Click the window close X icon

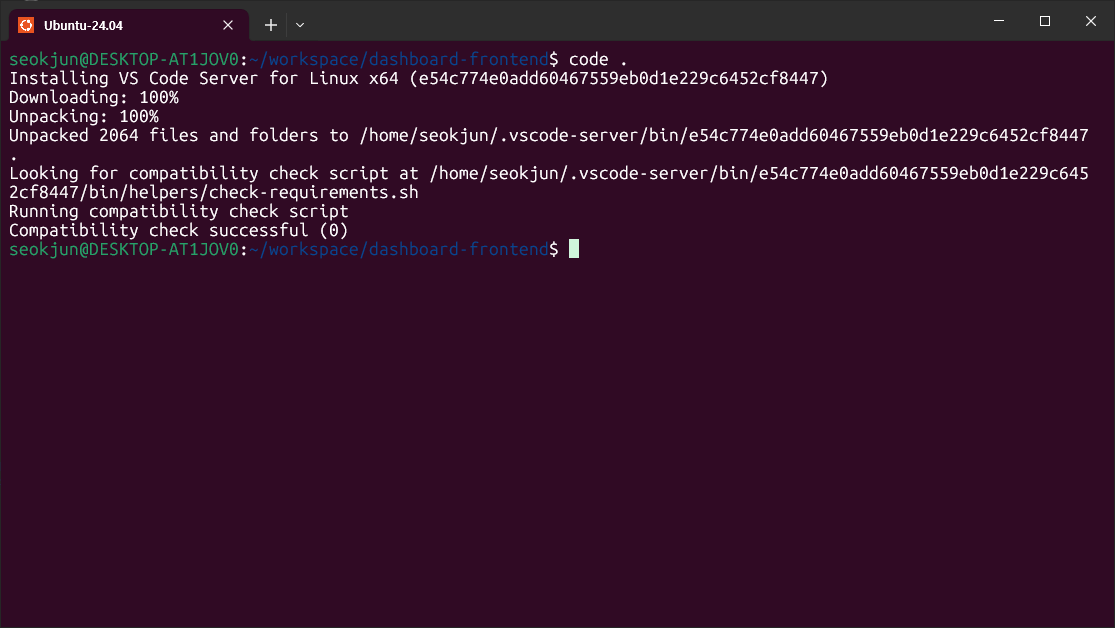tap(1090, 20)
